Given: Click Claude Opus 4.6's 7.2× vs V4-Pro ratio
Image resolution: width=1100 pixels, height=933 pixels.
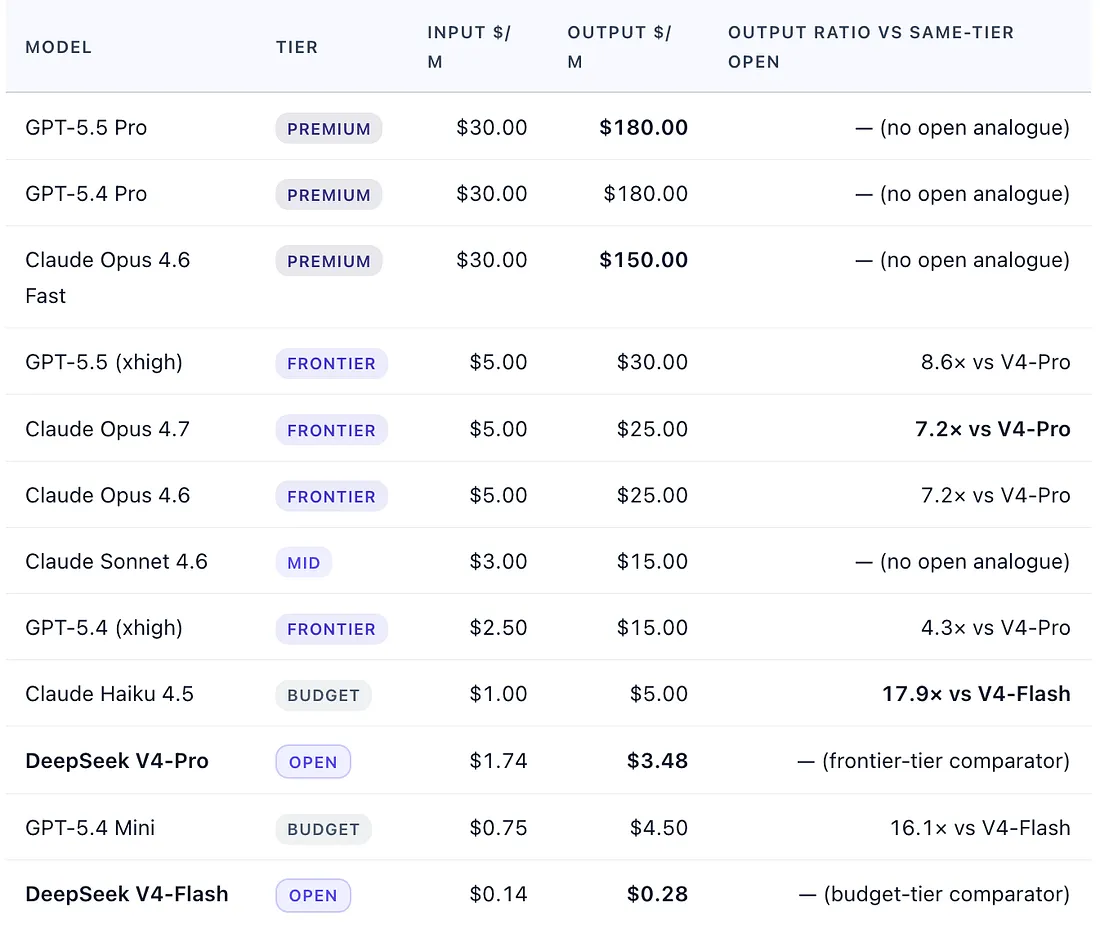Looking at the screenshot, I should pos(995,495).
